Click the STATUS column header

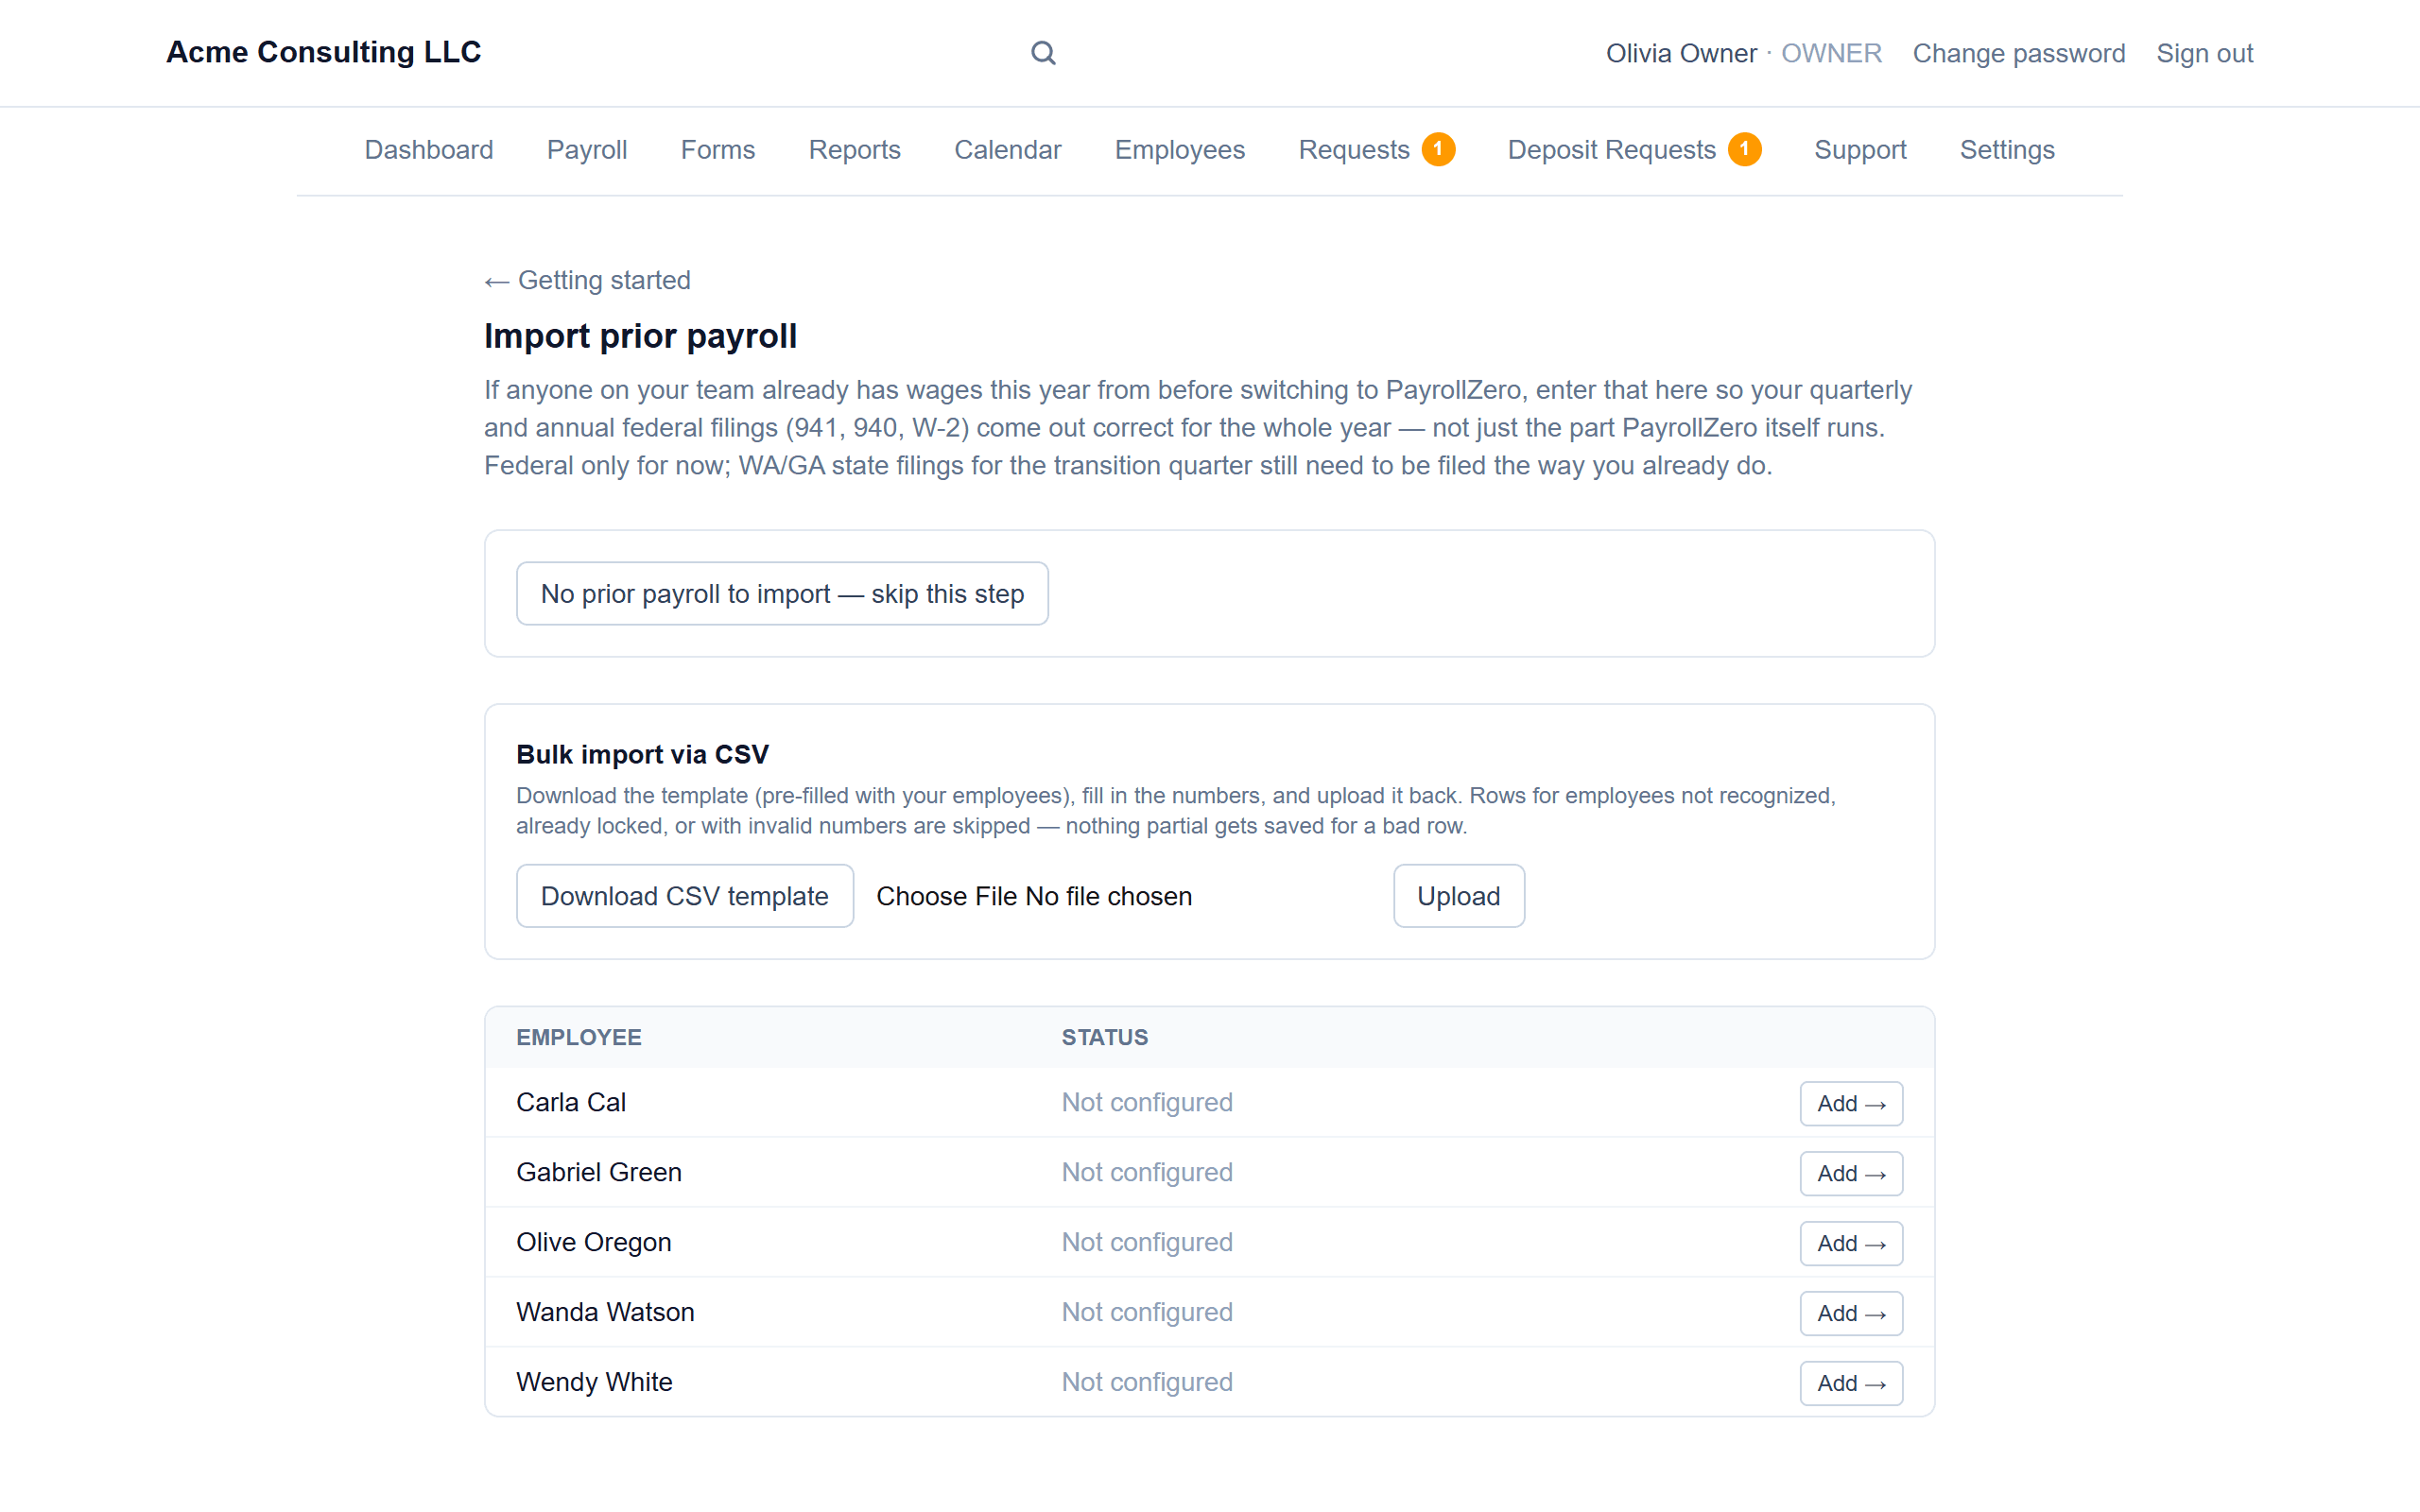click(x=1105, y=1037)
